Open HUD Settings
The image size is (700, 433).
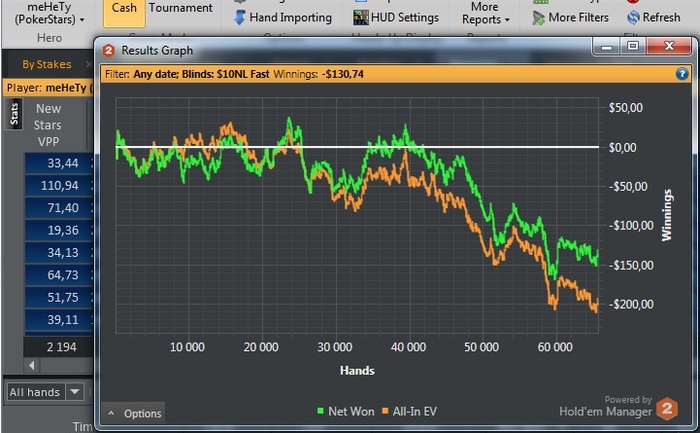(396, 17)
